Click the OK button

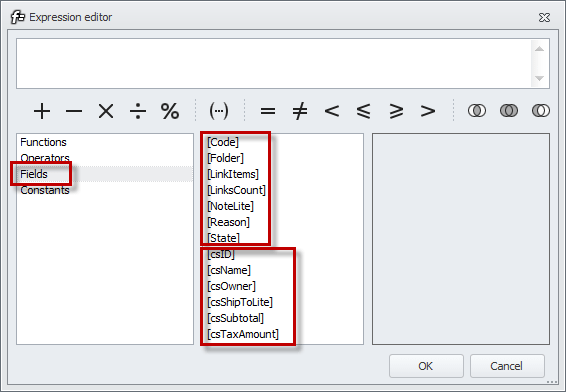pos(426,366)
